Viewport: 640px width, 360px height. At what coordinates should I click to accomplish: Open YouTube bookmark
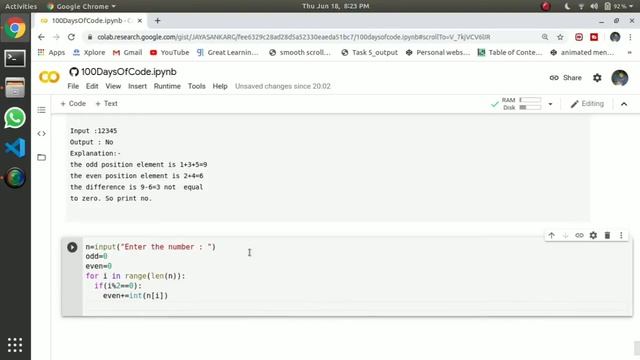coord(169,52)
